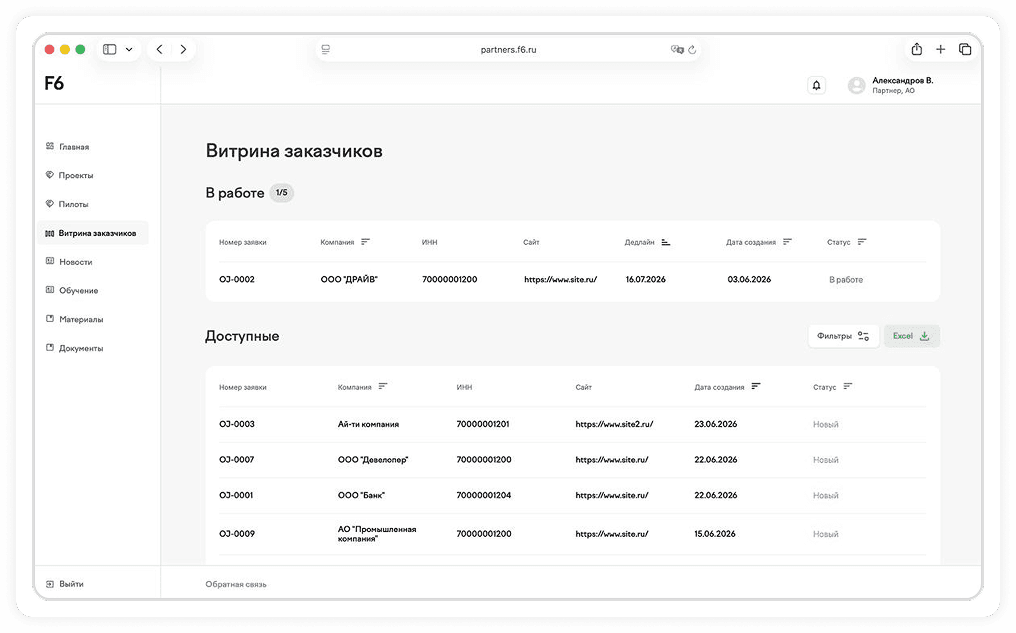1016x633 pixels.
Task: Open request OJ-0003
Action: [x=237, y=424]
